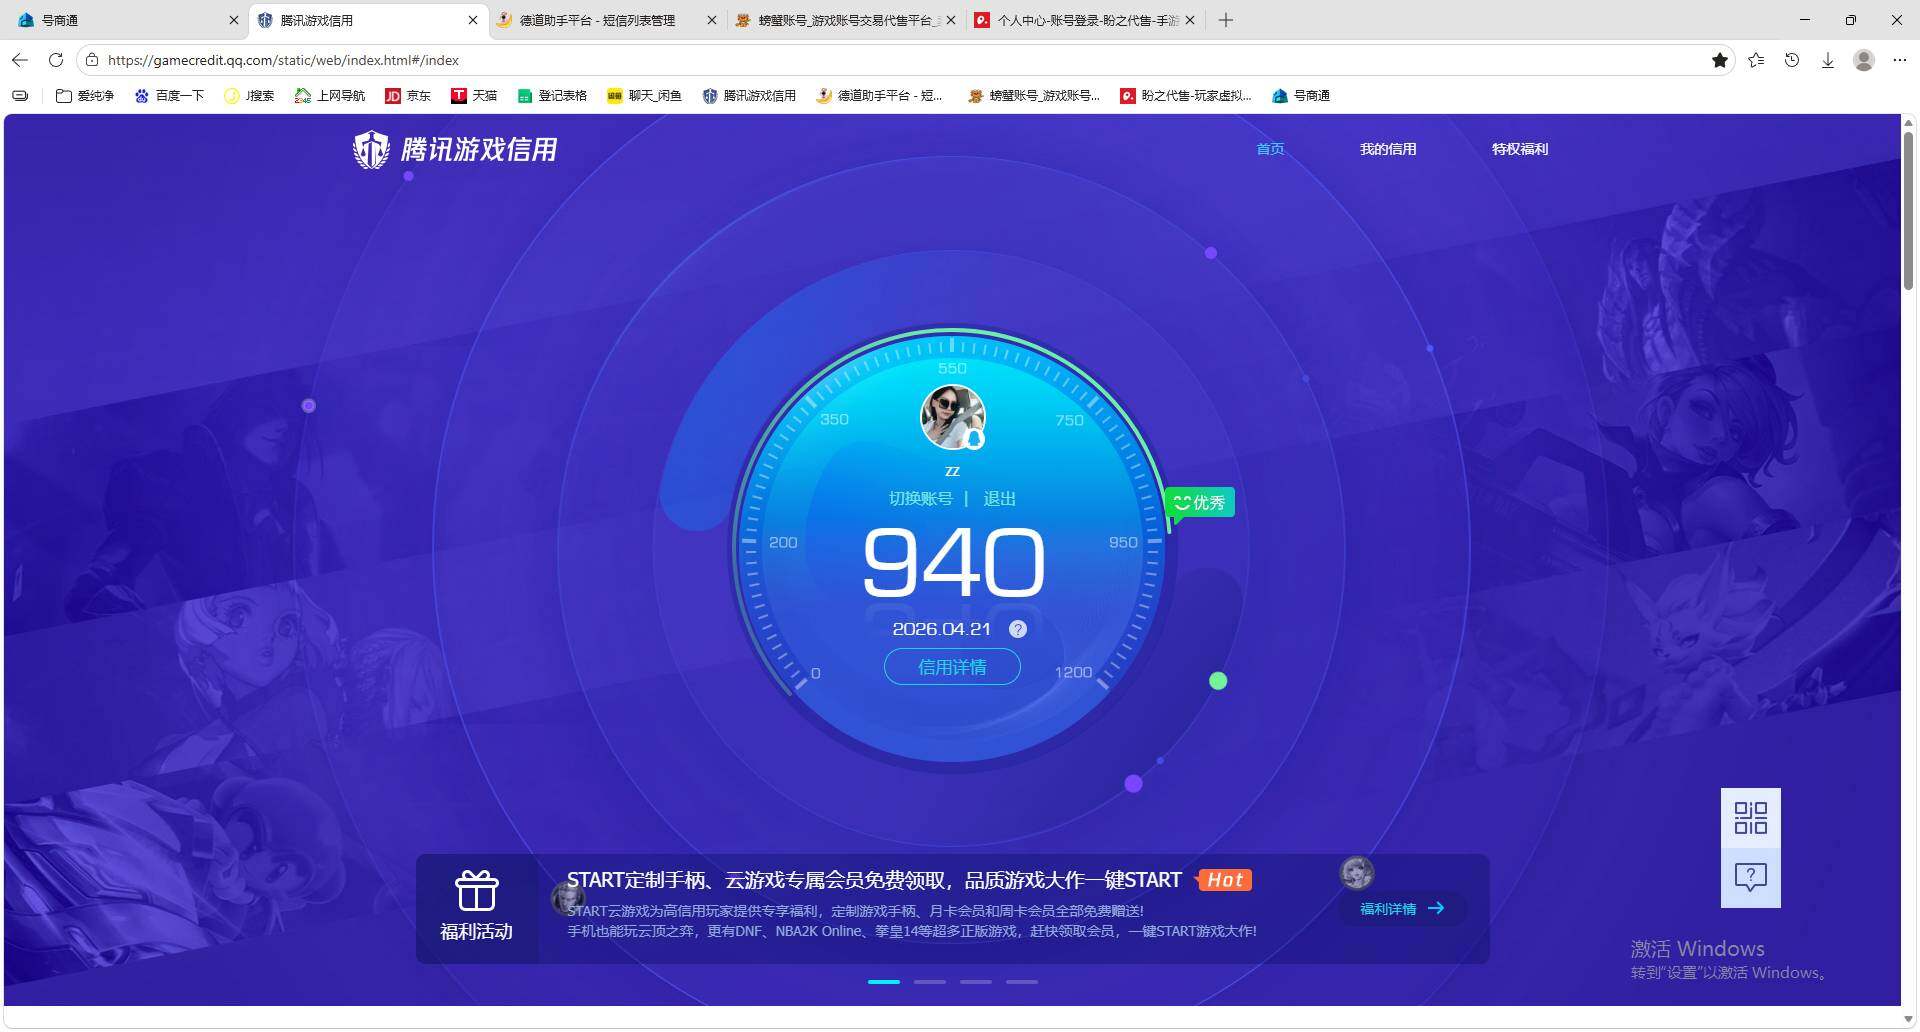Click the 退出 logout link
1920x1032 pixels.
coord(999,498)
